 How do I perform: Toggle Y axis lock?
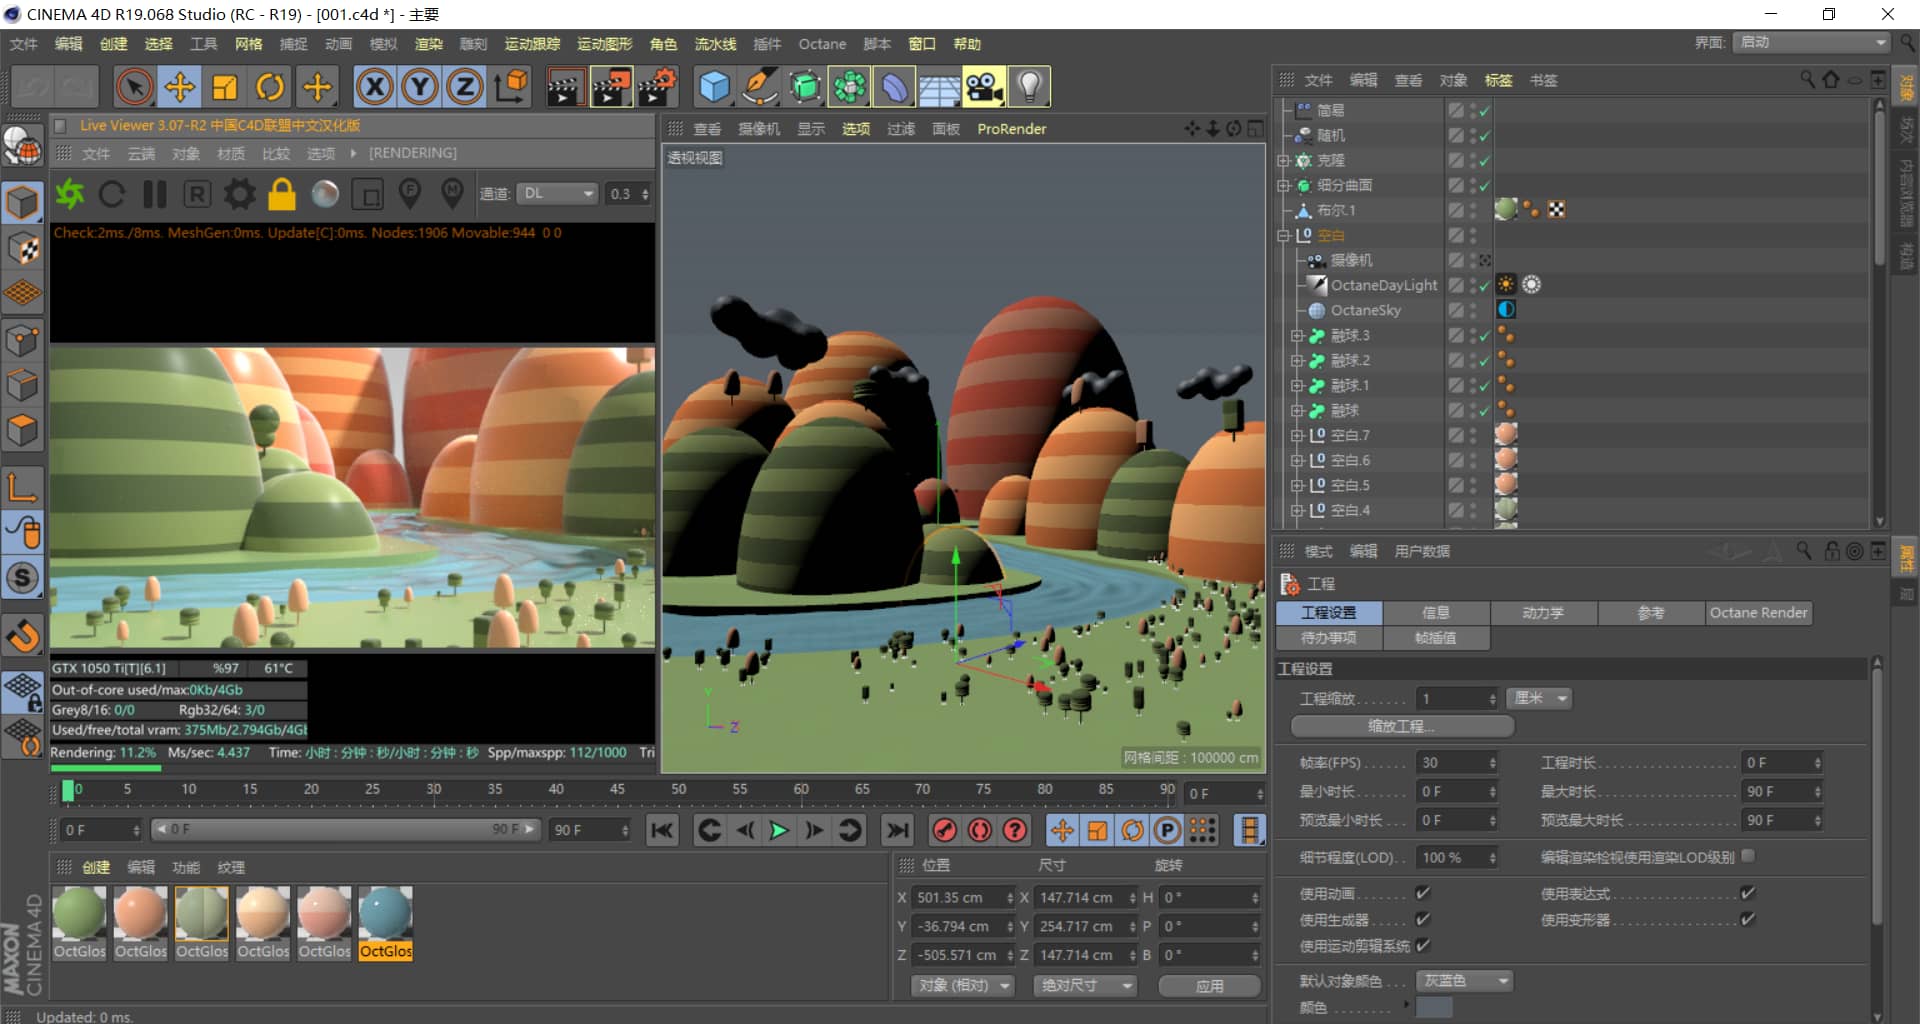(x=420, y=87)
